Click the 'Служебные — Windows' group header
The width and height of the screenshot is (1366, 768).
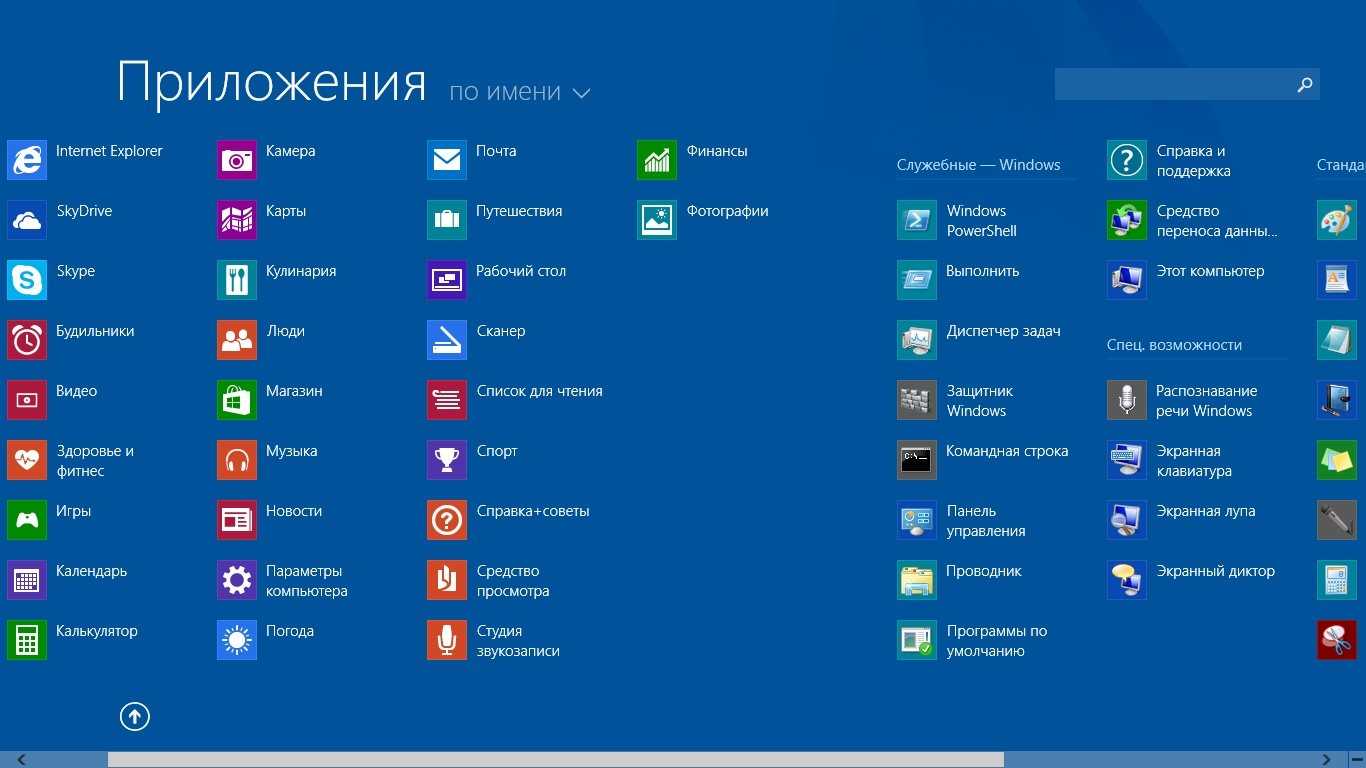coord(978,165)
